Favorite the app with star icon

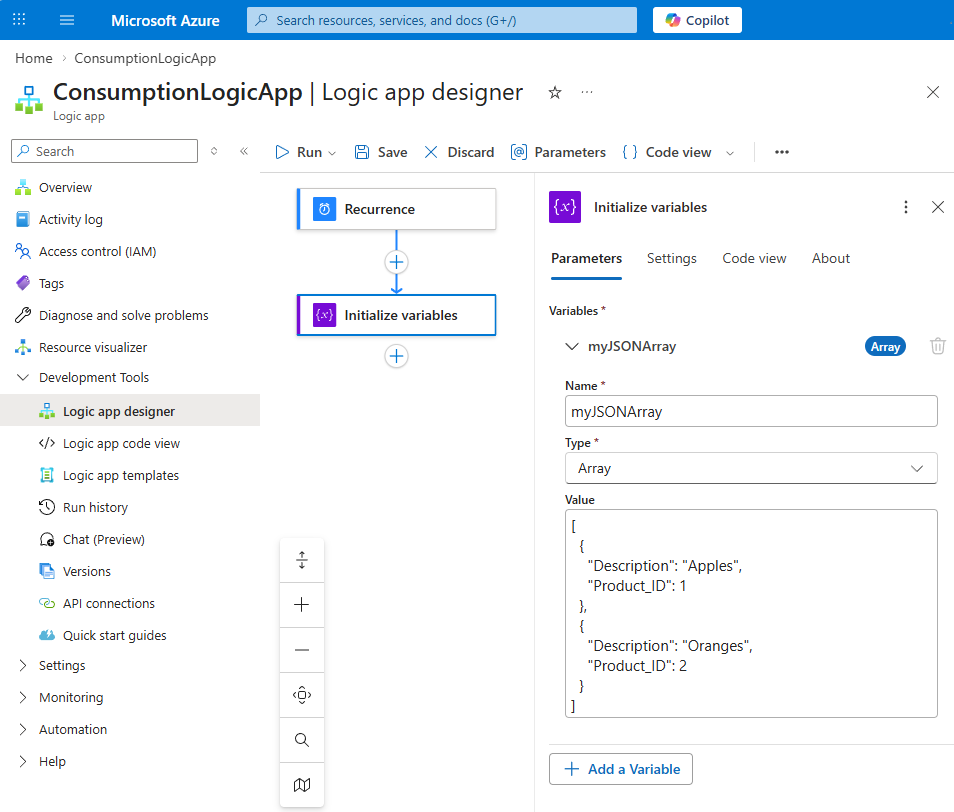point(555,92)
